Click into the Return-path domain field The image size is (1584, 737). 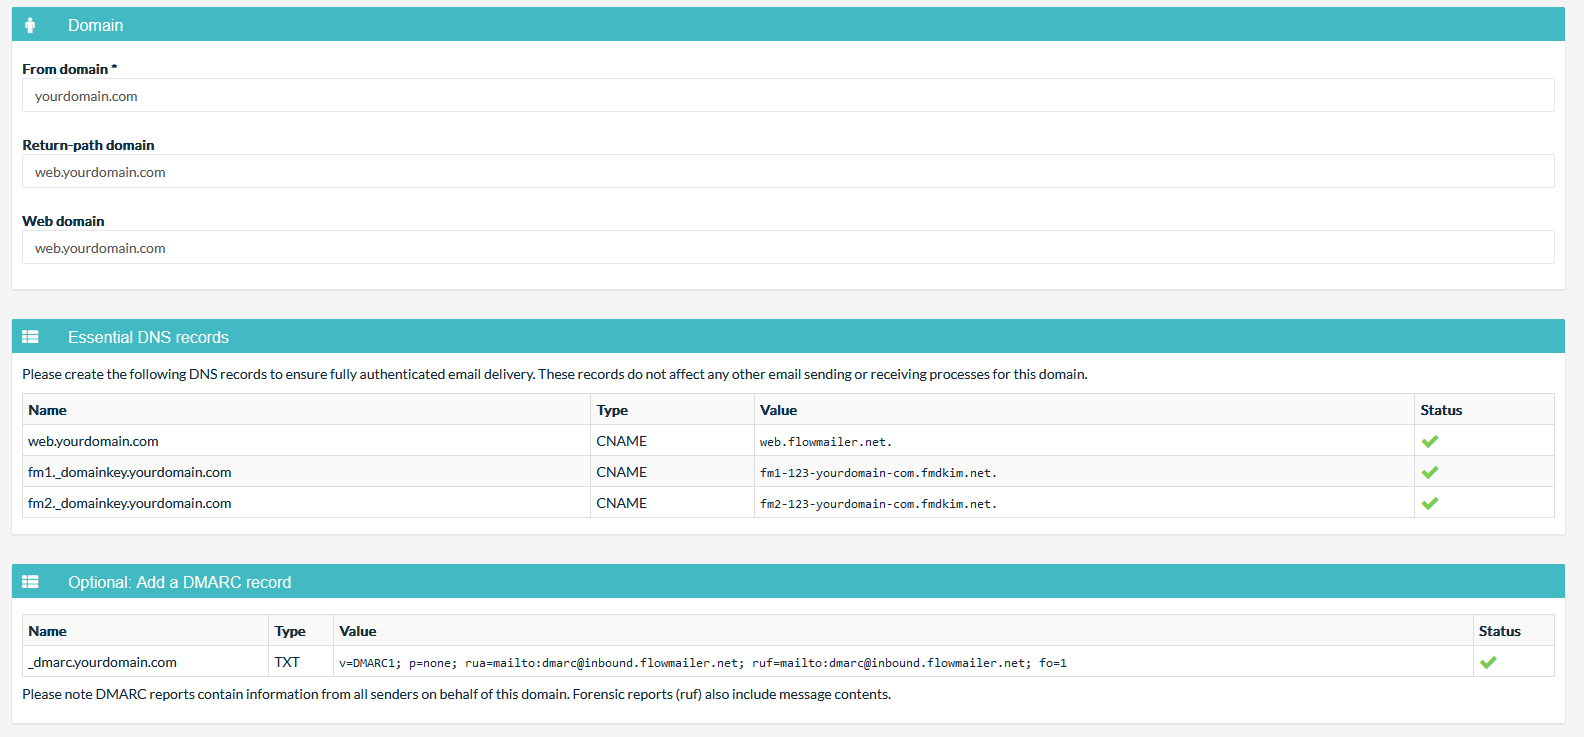click(788, 172)
